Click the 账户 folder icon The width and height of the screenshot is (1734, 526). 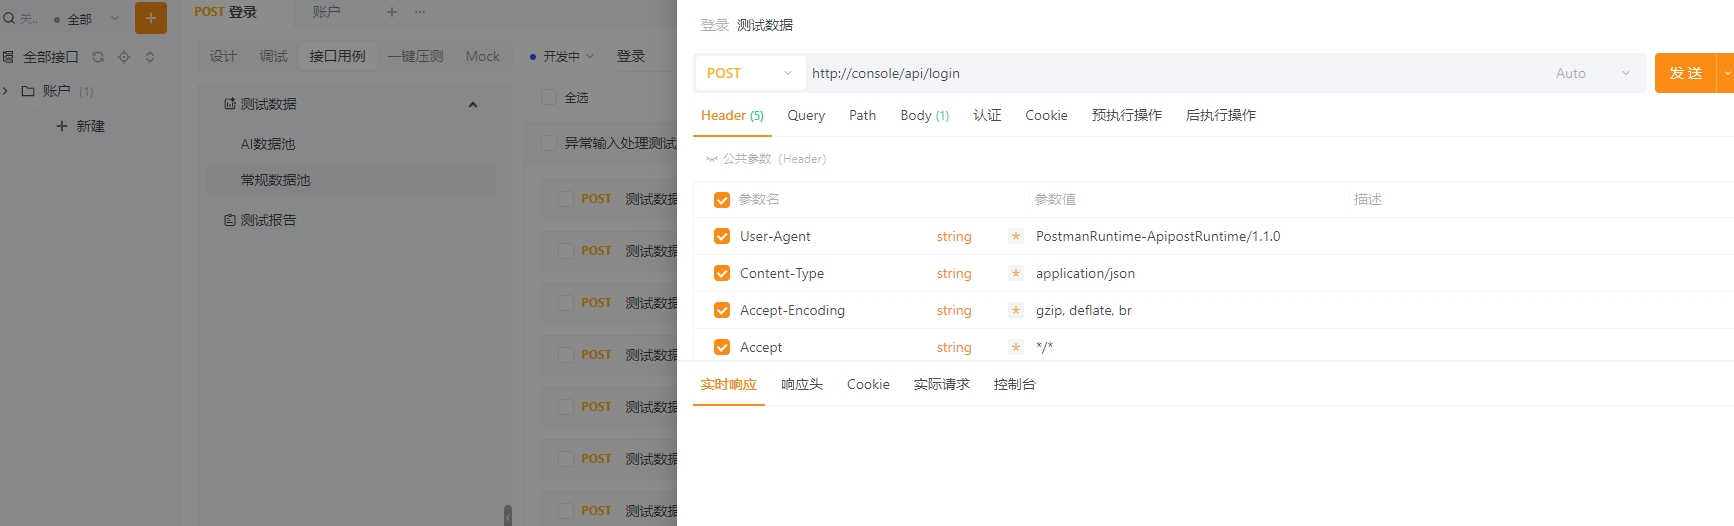pos(28,91)
